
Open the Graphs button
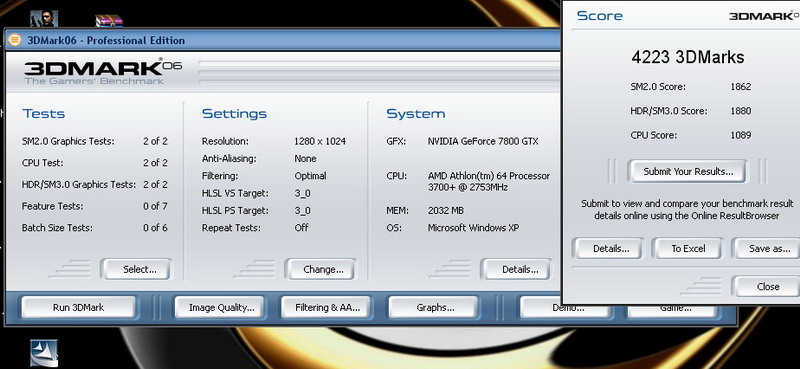(435, 308)
